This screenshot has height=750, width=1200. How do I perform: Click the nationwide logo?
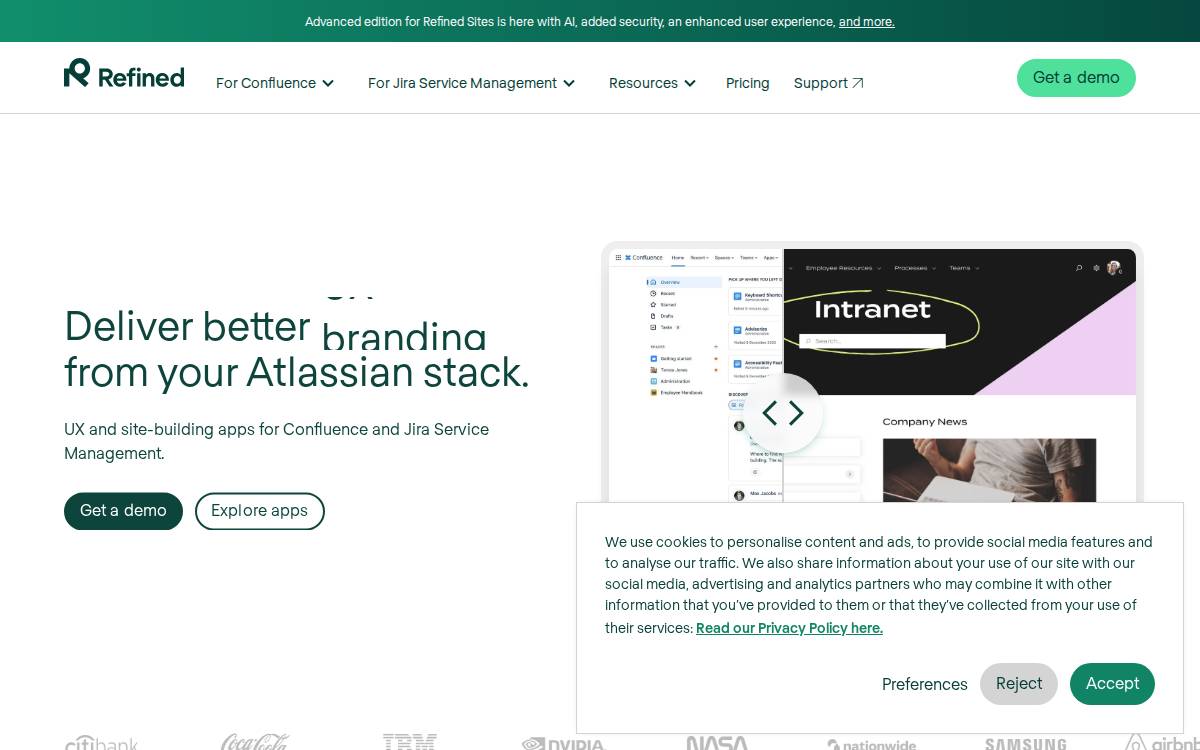871,744
